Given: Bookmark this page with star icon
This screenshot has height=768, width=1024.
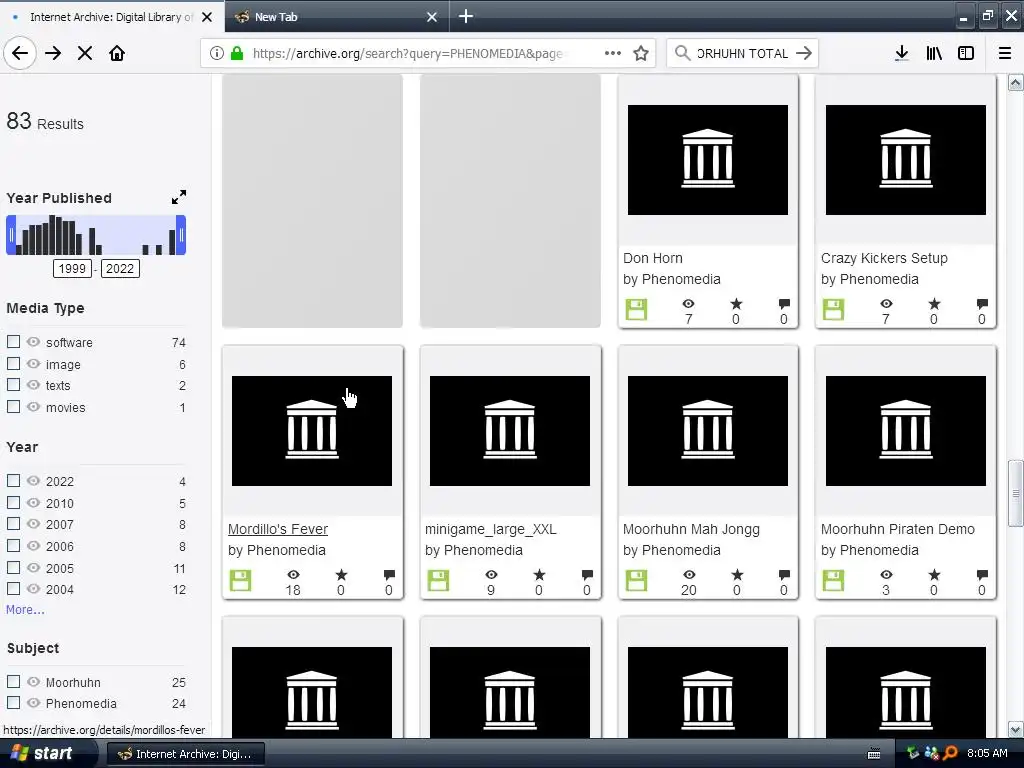Looking at the screenshot, I should [x=641, y=53].
